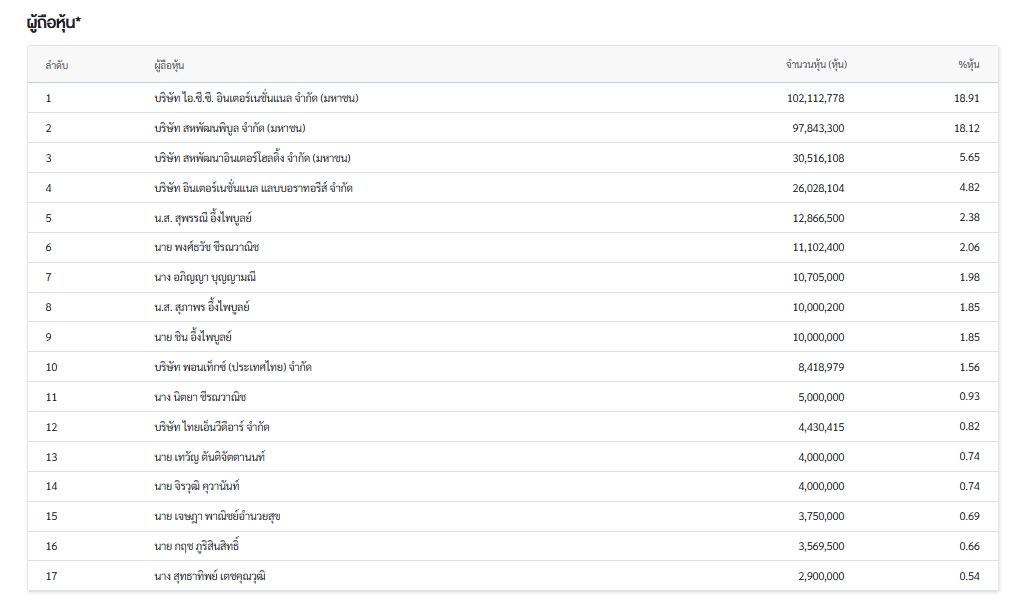
Task: Select shareholder บริษัท ไอ.ซี.ซี. อินเตอร์เนชั่นแนล จำกัด (มหาชน)
Action: click(x=256, y=98)
